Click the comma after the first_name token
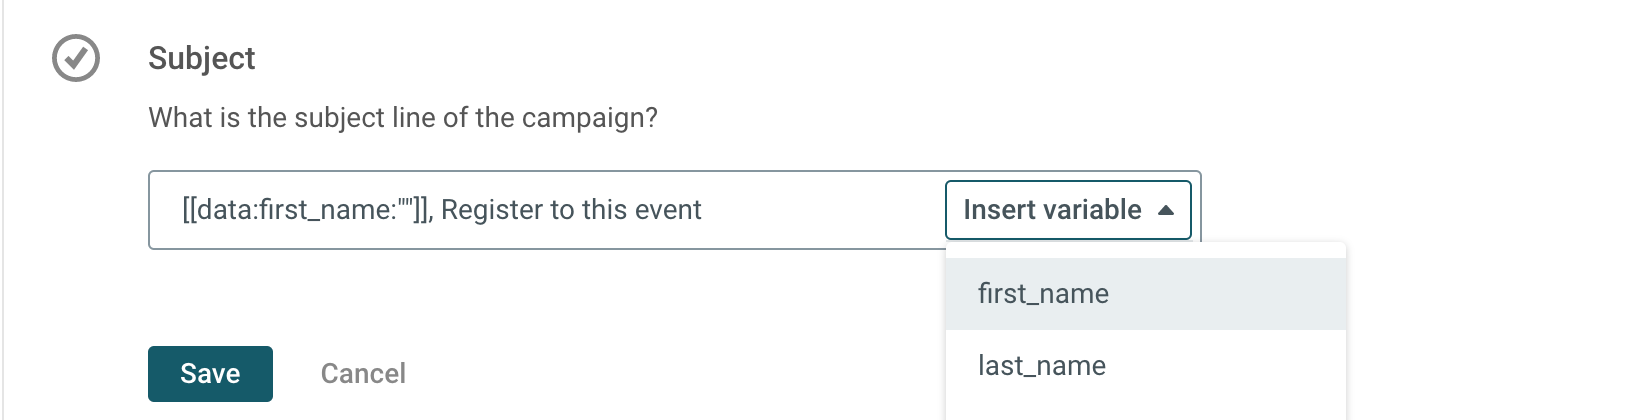 (432, 214)
